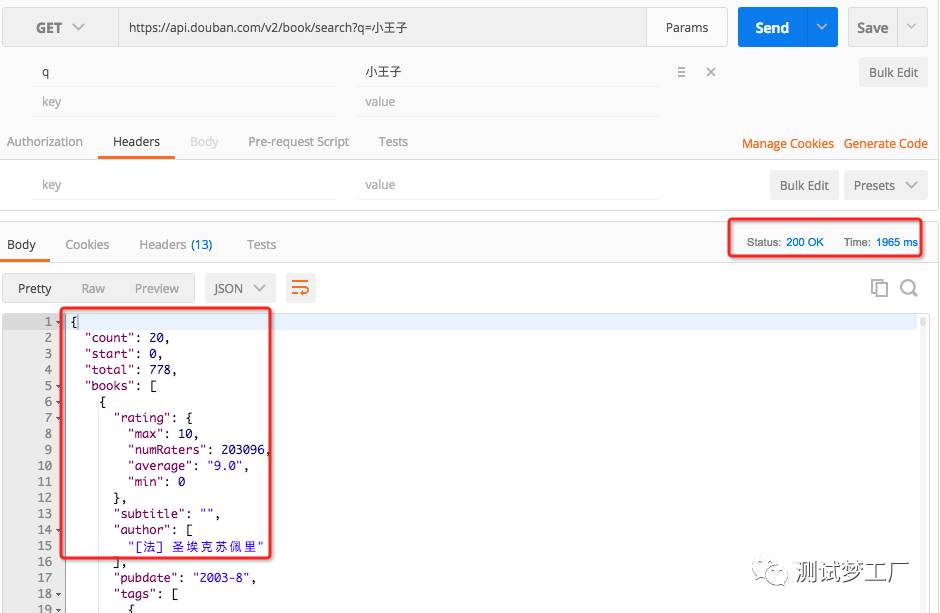The height and width of the screenshot is (613, 940).
Task: Switch to response Cookies tab
Action: tap(87, 245)
